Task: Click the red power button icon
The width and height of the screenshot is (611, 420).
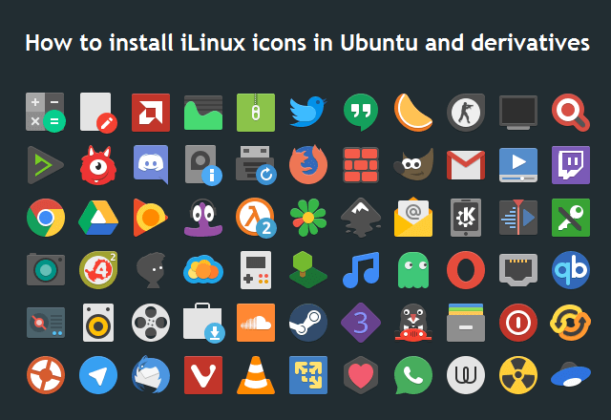Action: 518,323
